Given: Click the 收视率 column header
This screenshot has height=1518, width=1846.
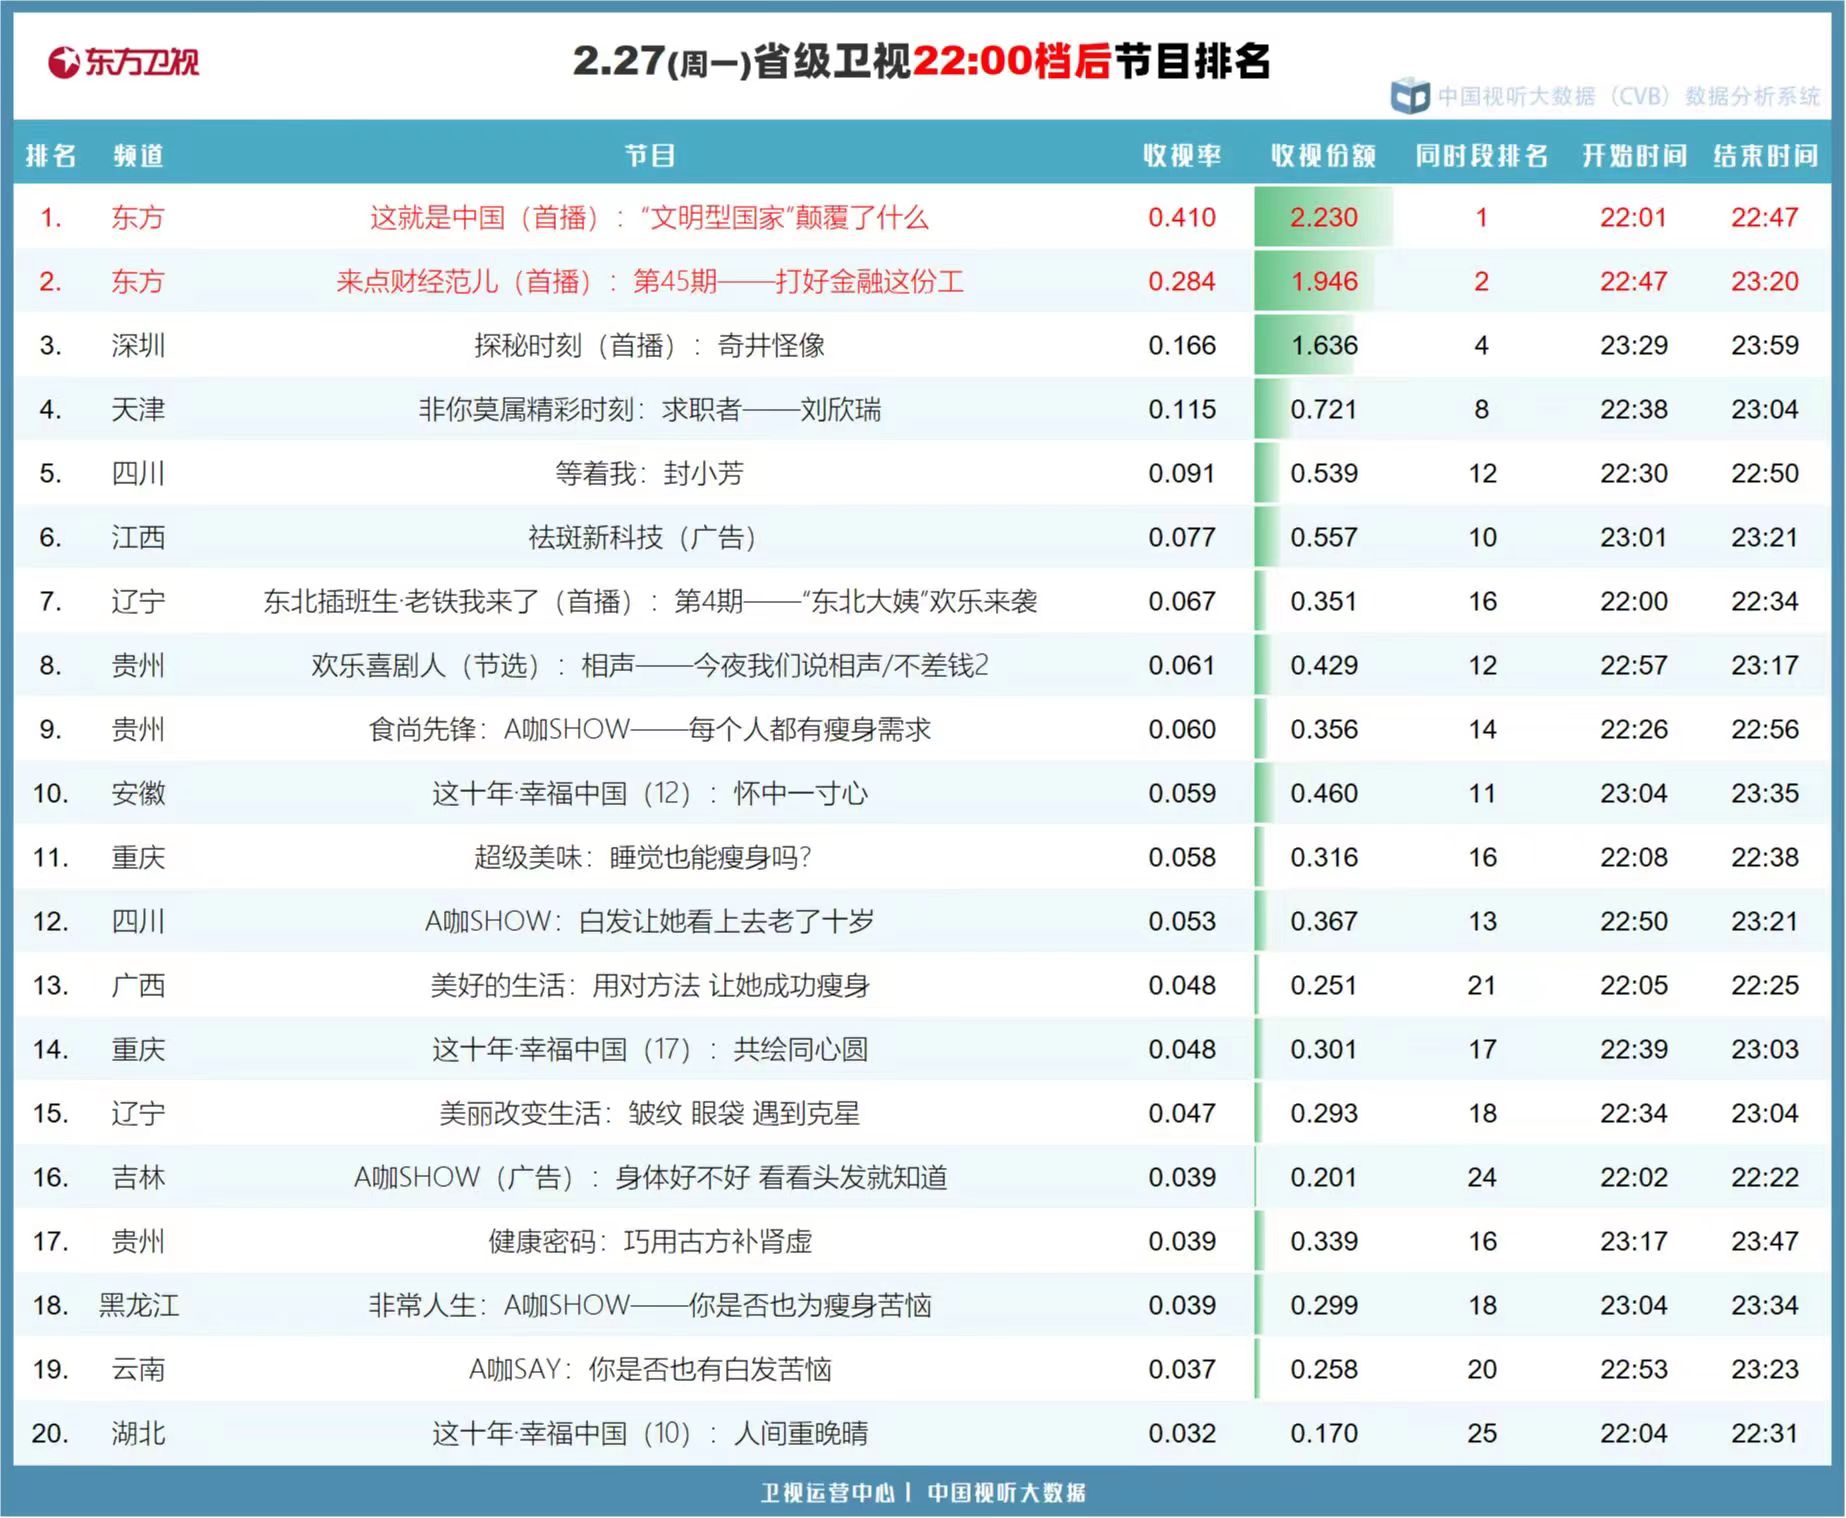Looking at the screenshot, I should point(1182,156).
